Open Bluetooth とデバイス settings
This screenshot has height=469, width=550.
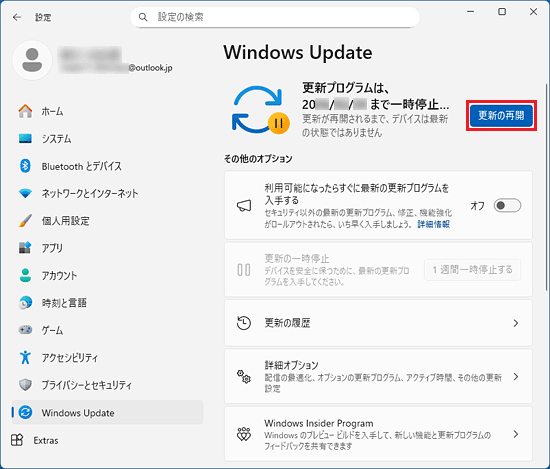(107, 166)
